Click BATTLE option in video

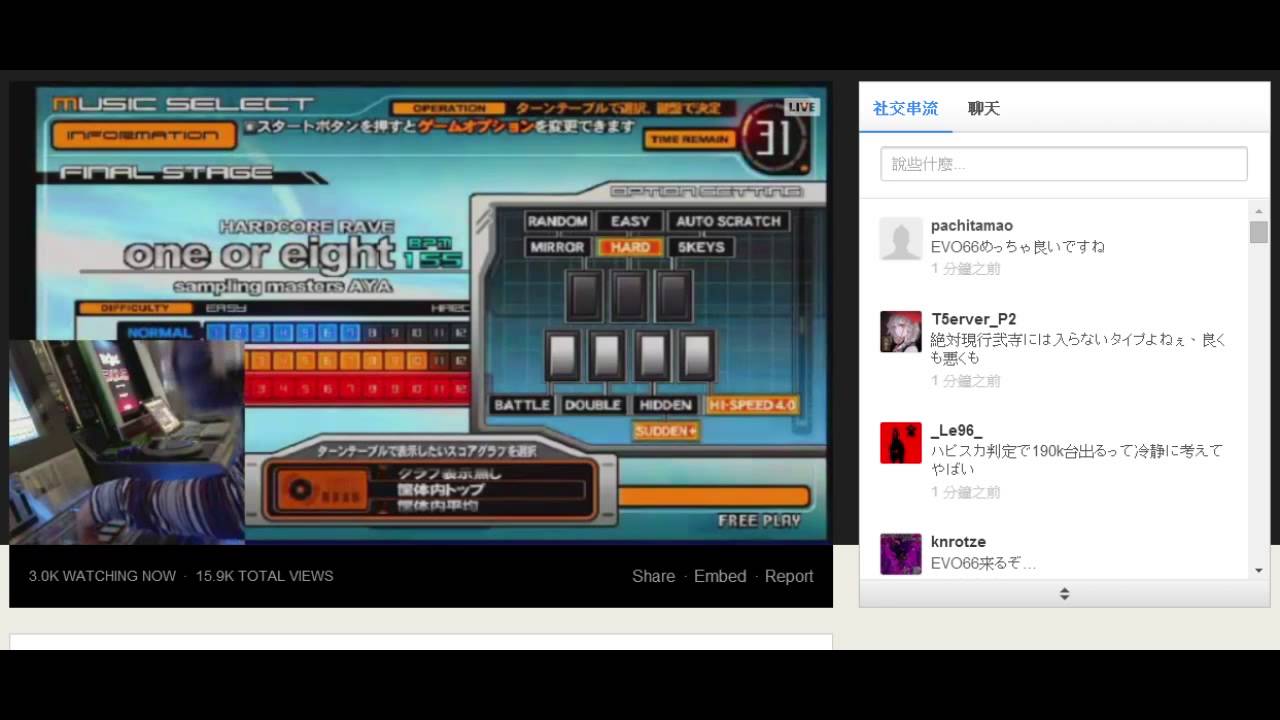tap(522, 405)
